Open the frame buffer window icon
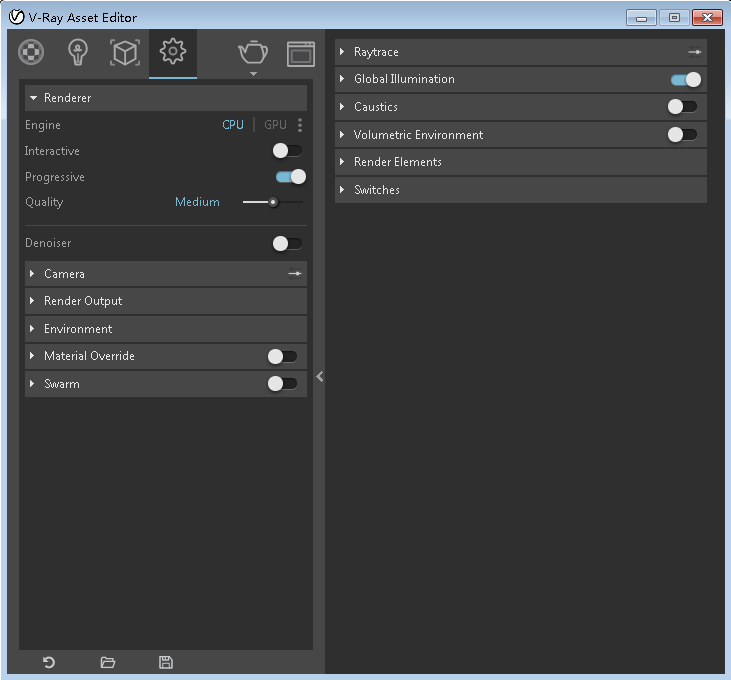This screenshot has width=731, height=680. (301, 53)
